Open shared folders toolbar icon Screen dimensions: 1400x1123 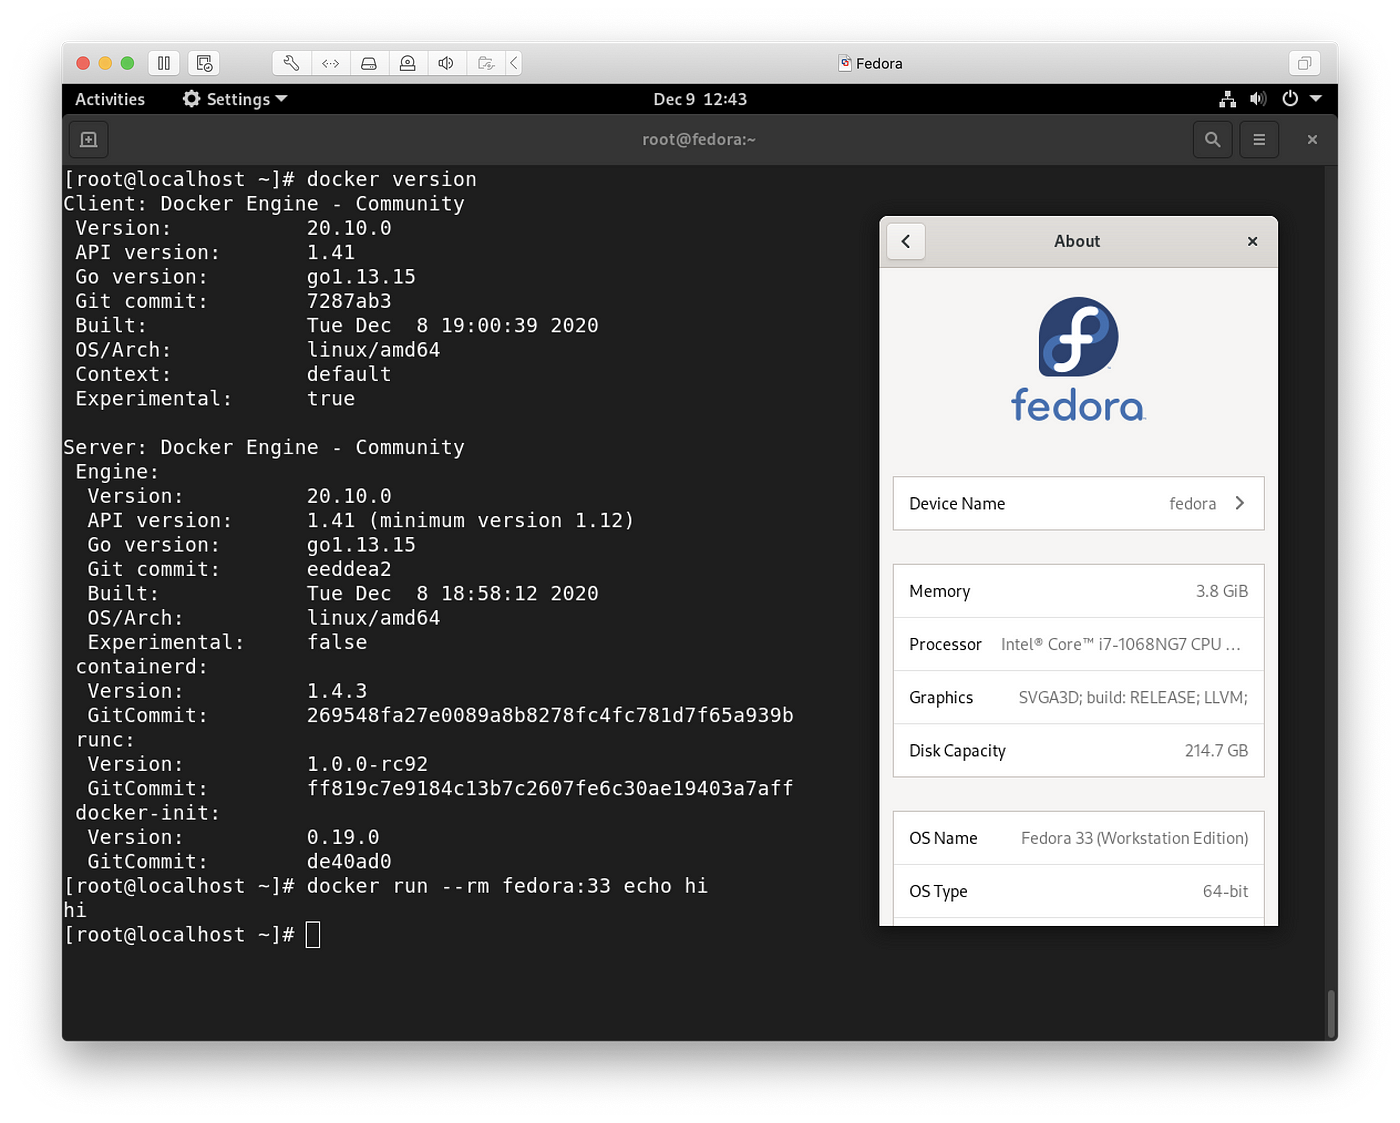point(486,63)
